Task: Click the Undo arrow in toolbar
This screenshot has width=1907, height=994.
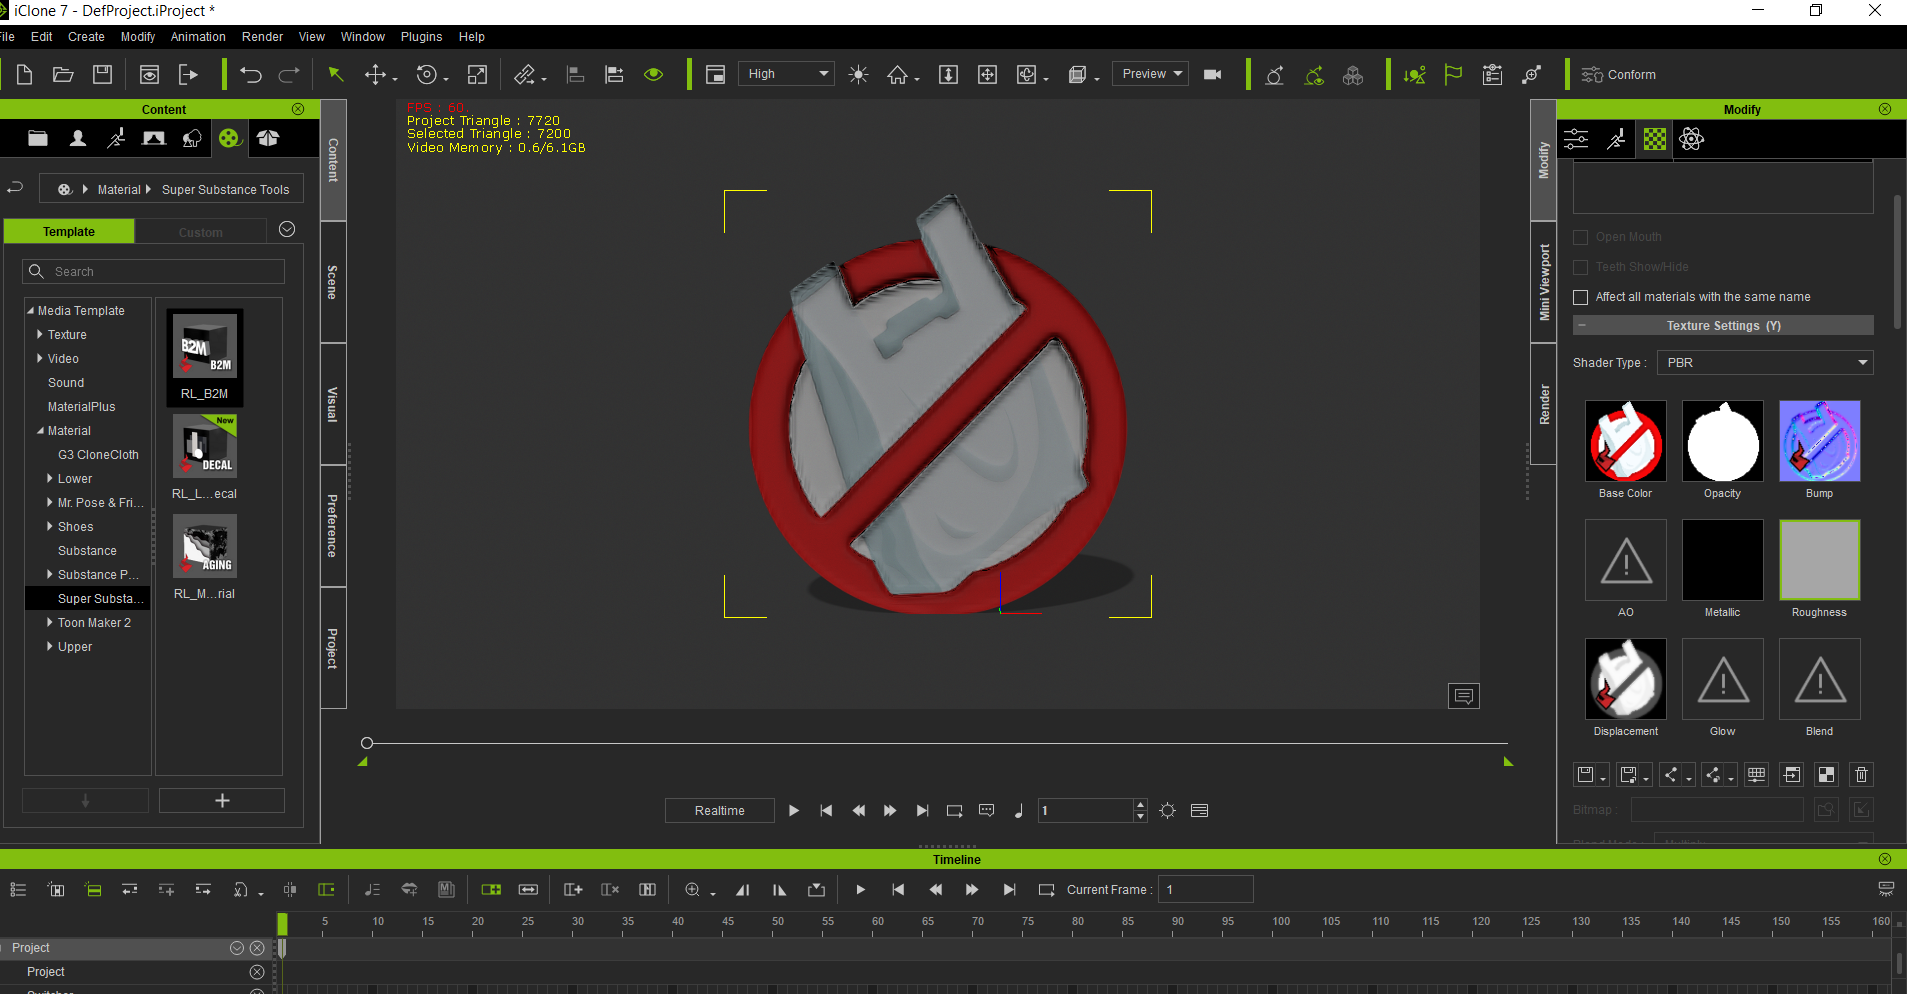Action: 251,75
